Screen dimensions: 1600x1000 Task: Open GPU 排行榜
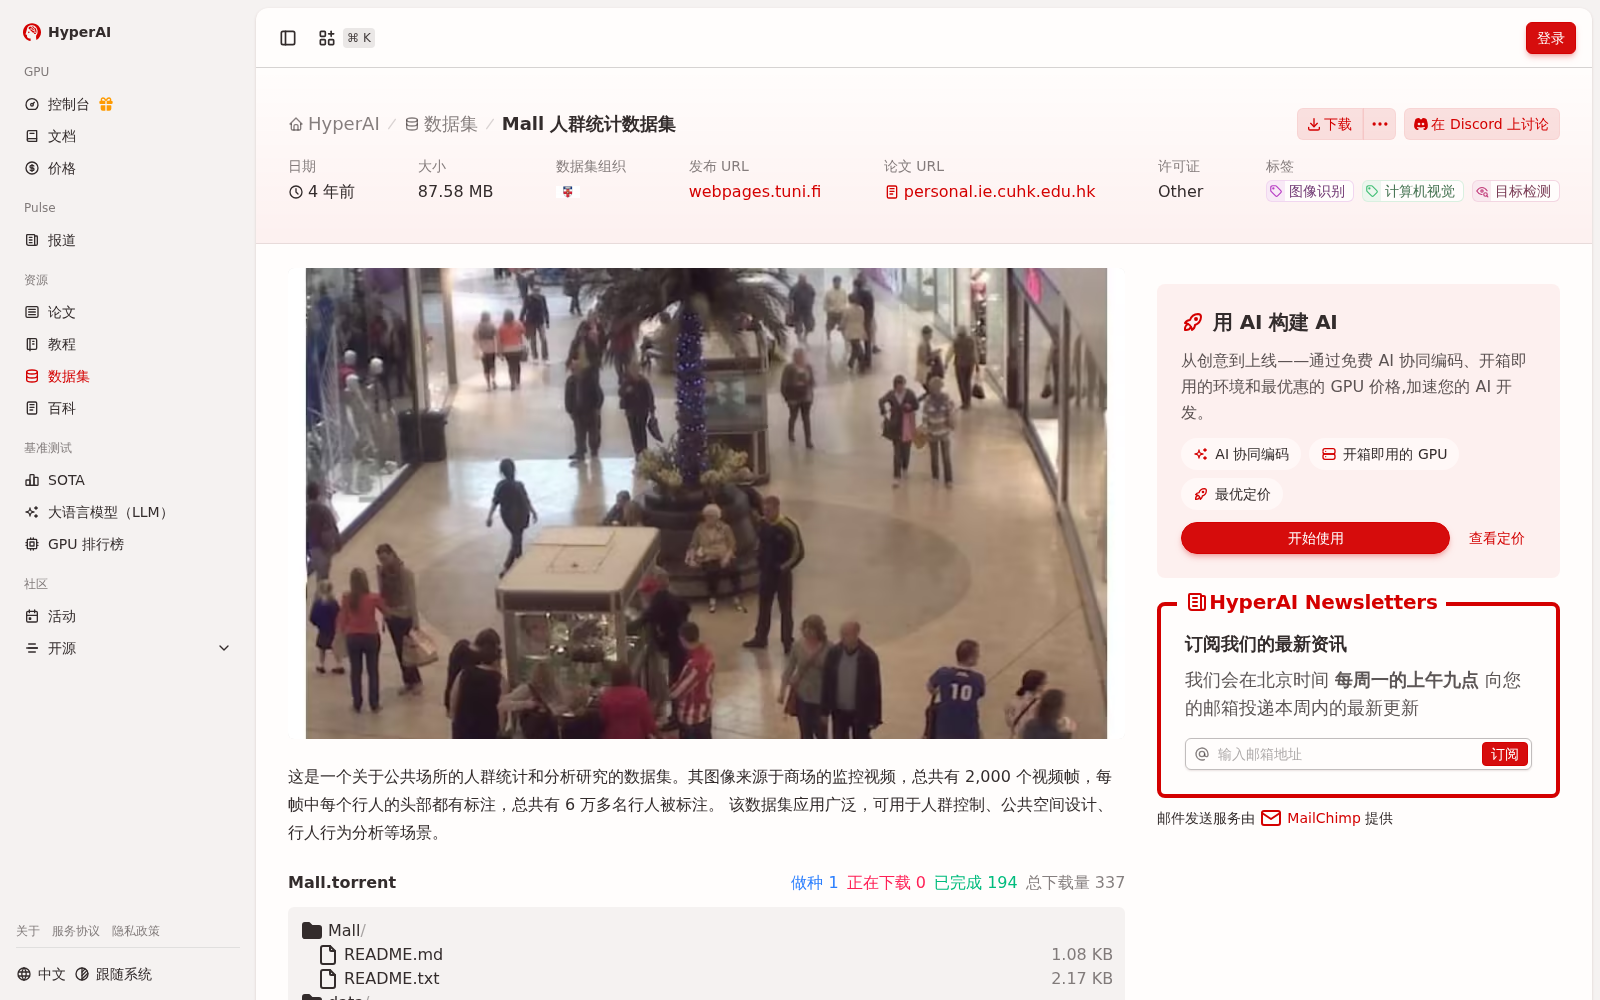[x=74, y=544]
